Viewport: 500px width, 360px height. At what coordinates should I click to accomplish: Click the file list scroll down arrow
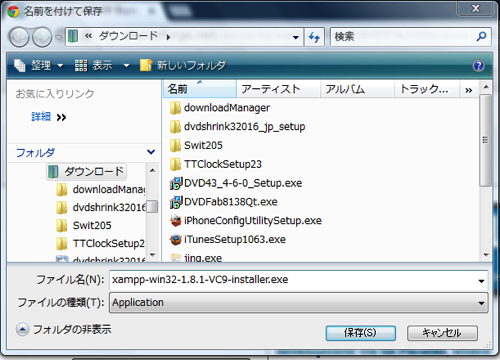click(x=486, y=255)
